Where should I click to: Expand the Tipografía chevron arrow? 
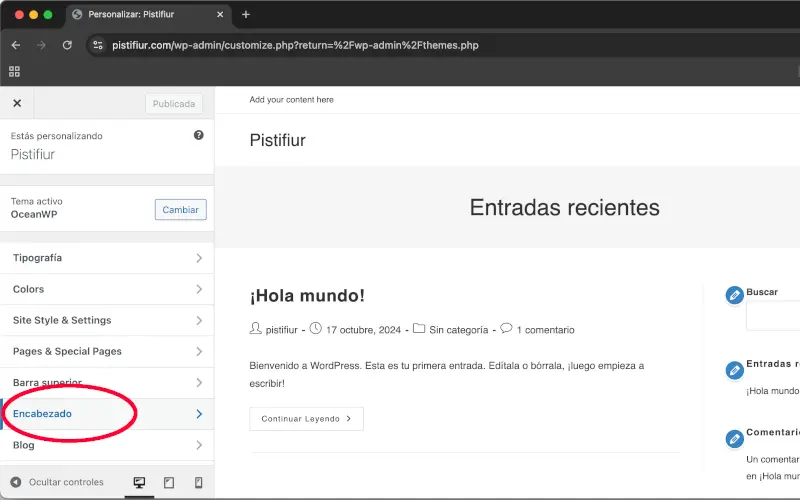tap(199, 258)
